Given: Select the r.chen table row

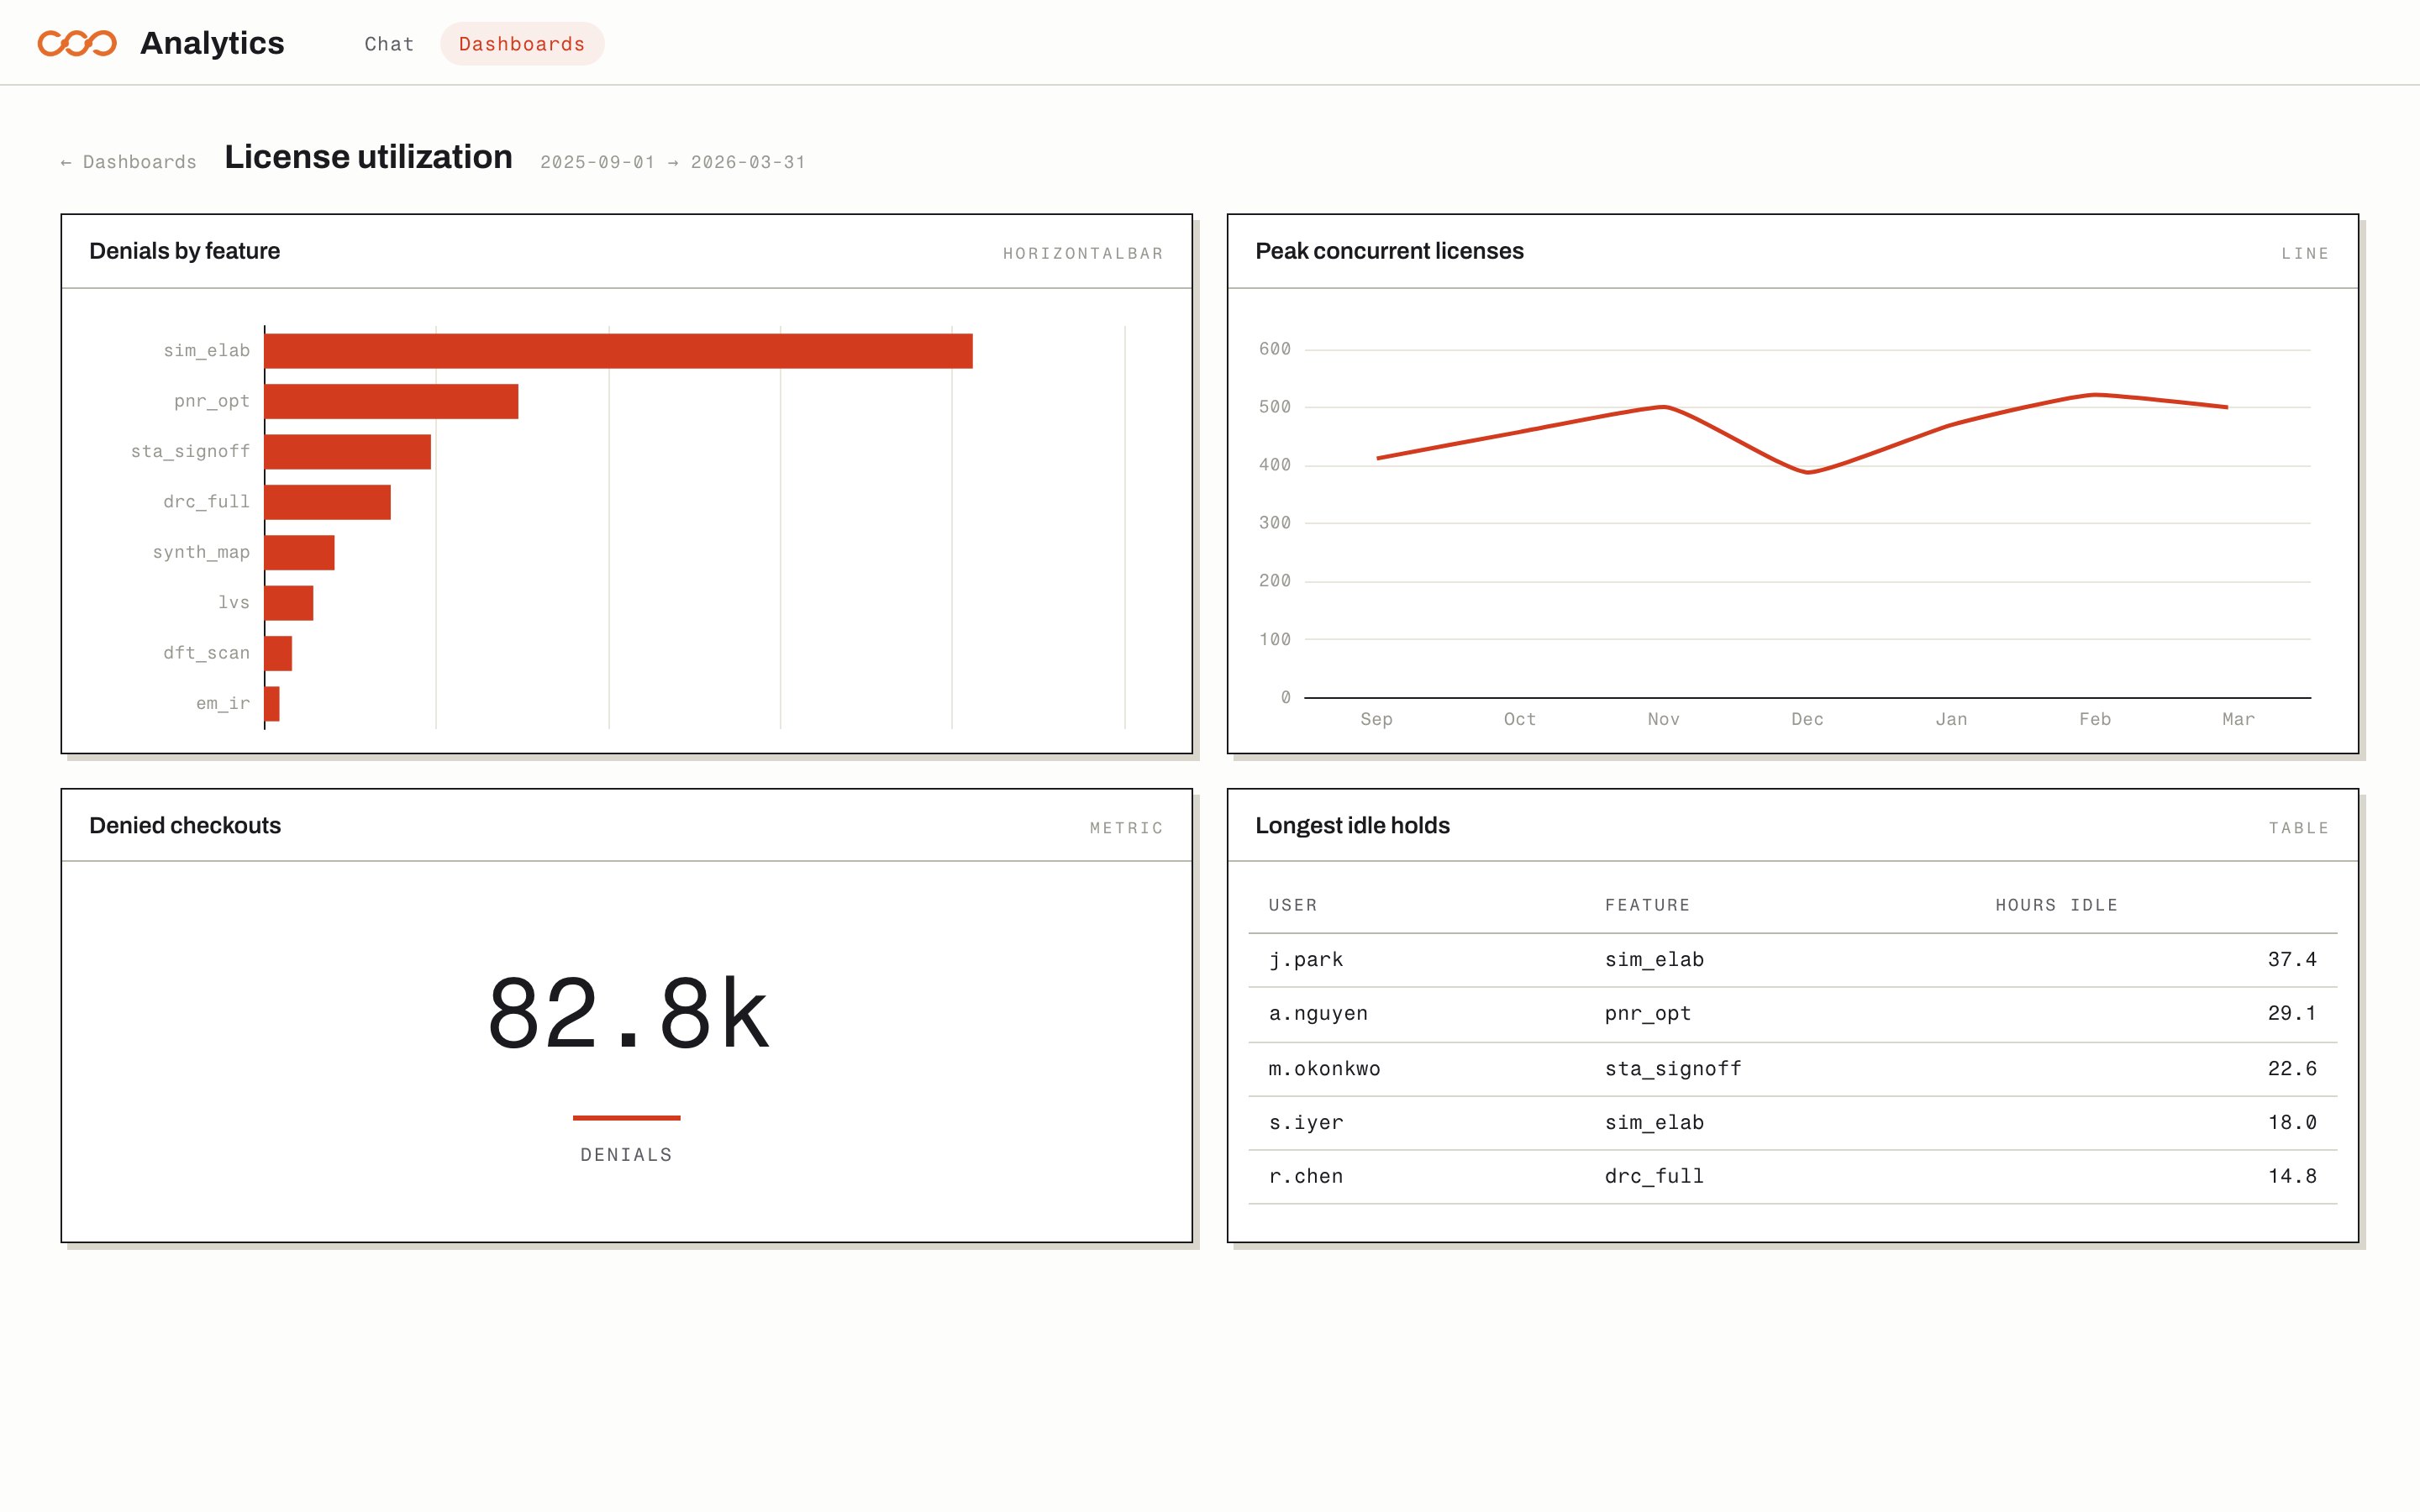Looking at the screenshot, I should click(1792, 1178).
